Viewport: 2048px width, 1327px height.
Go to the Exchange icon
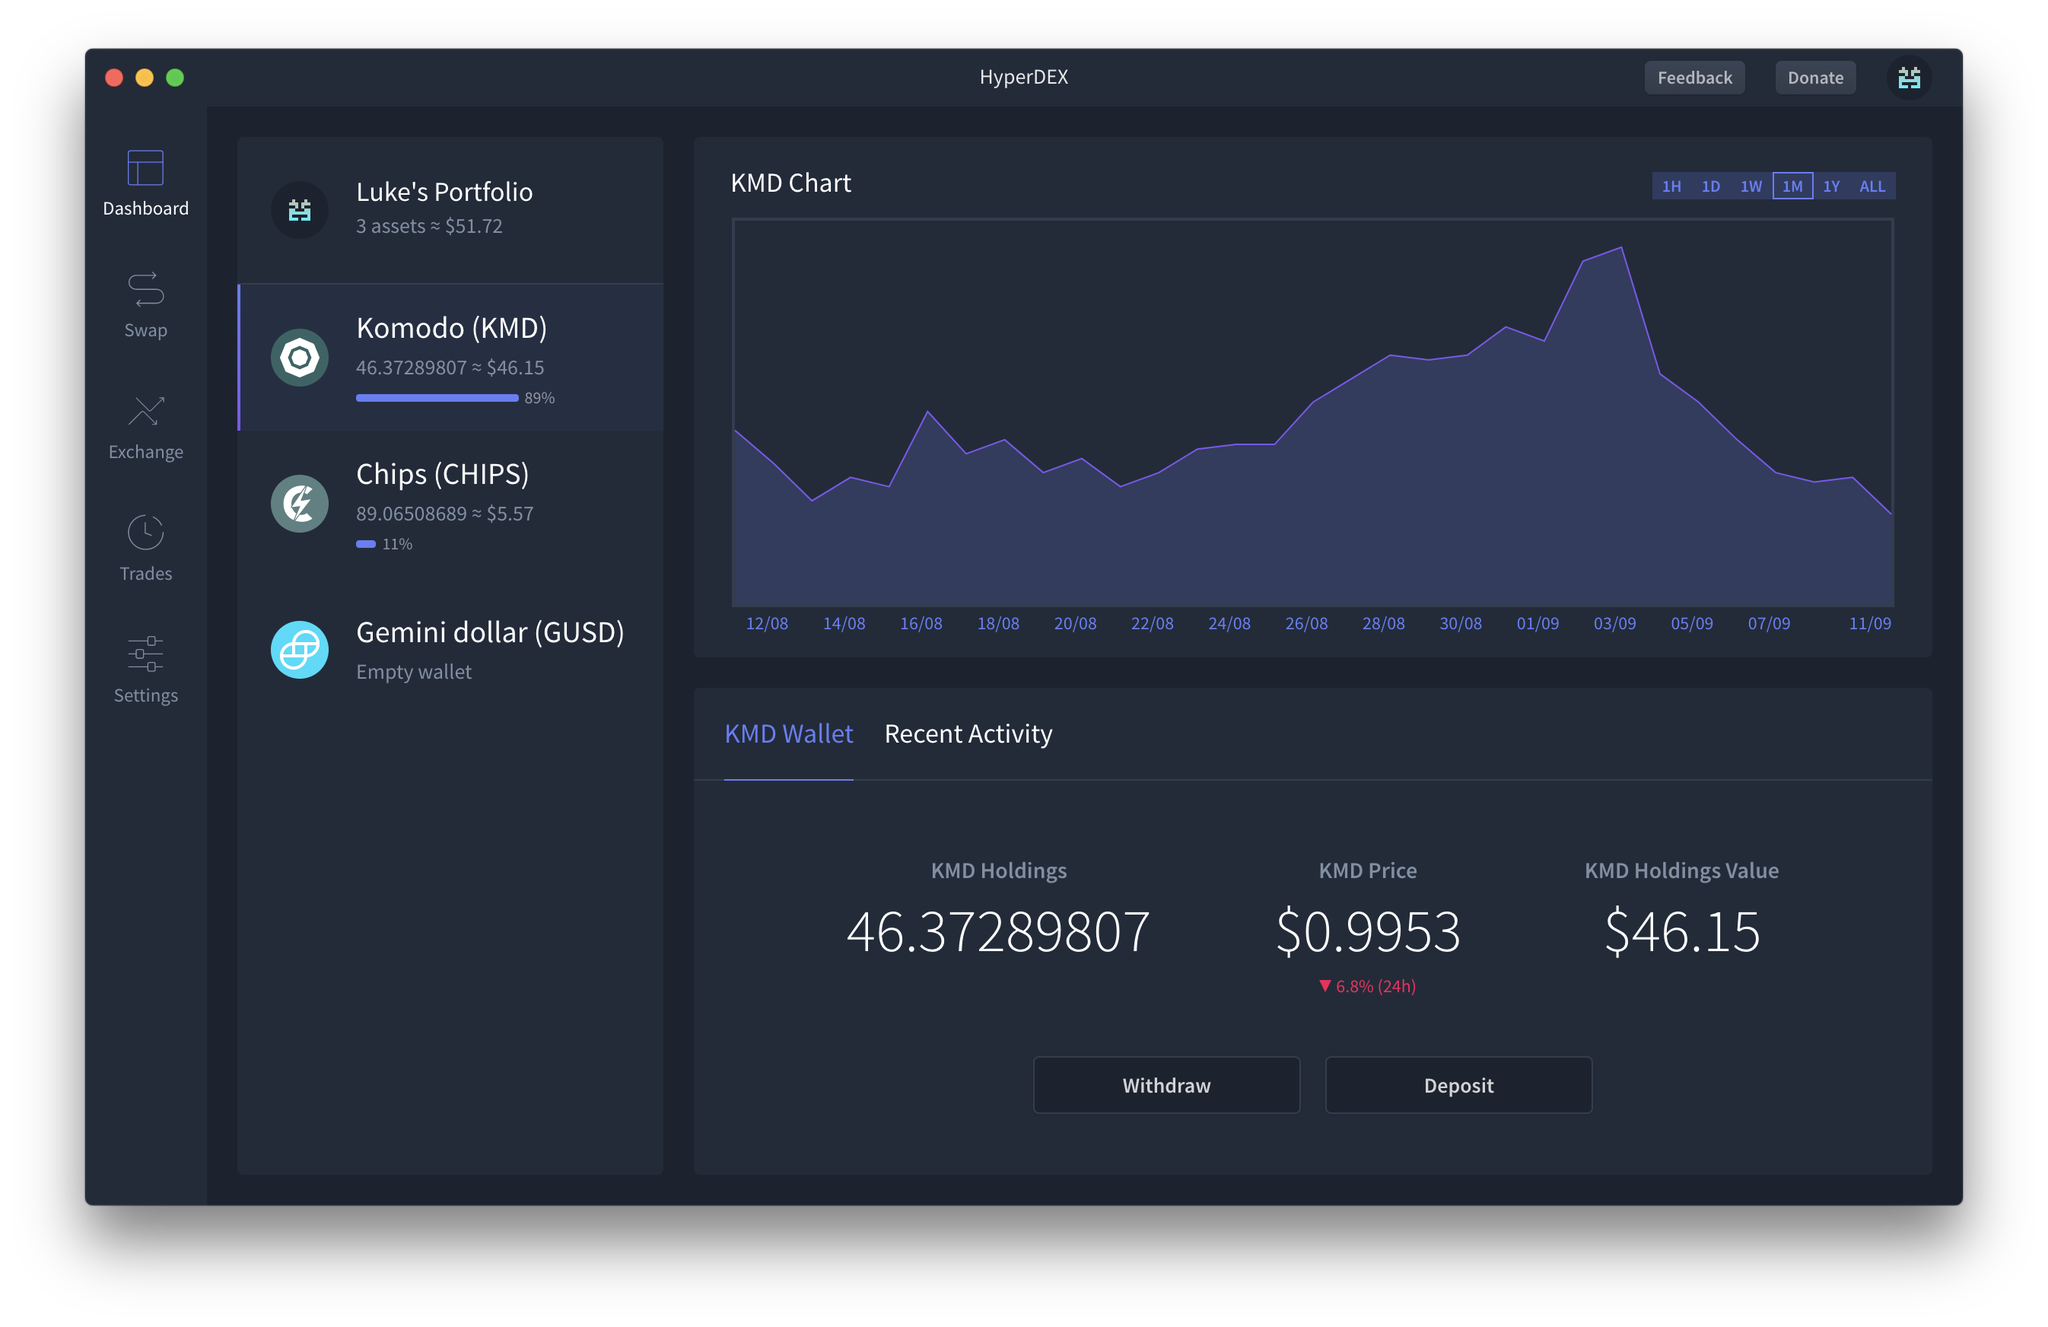145,411
